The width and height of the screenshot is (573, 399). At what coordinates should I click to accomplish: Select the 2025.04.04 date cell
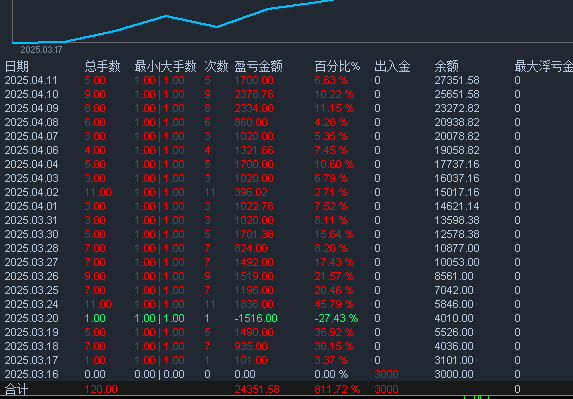click(x=31, y=164)
